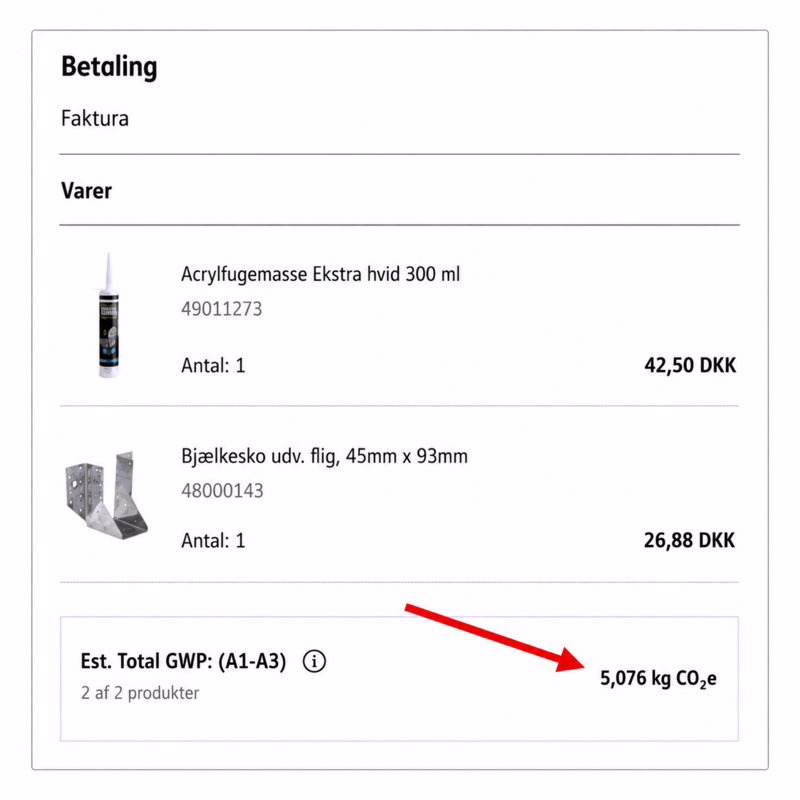
Task: Click the "300 ml" part of the sealant title
Action: click(x=433, y=274)
